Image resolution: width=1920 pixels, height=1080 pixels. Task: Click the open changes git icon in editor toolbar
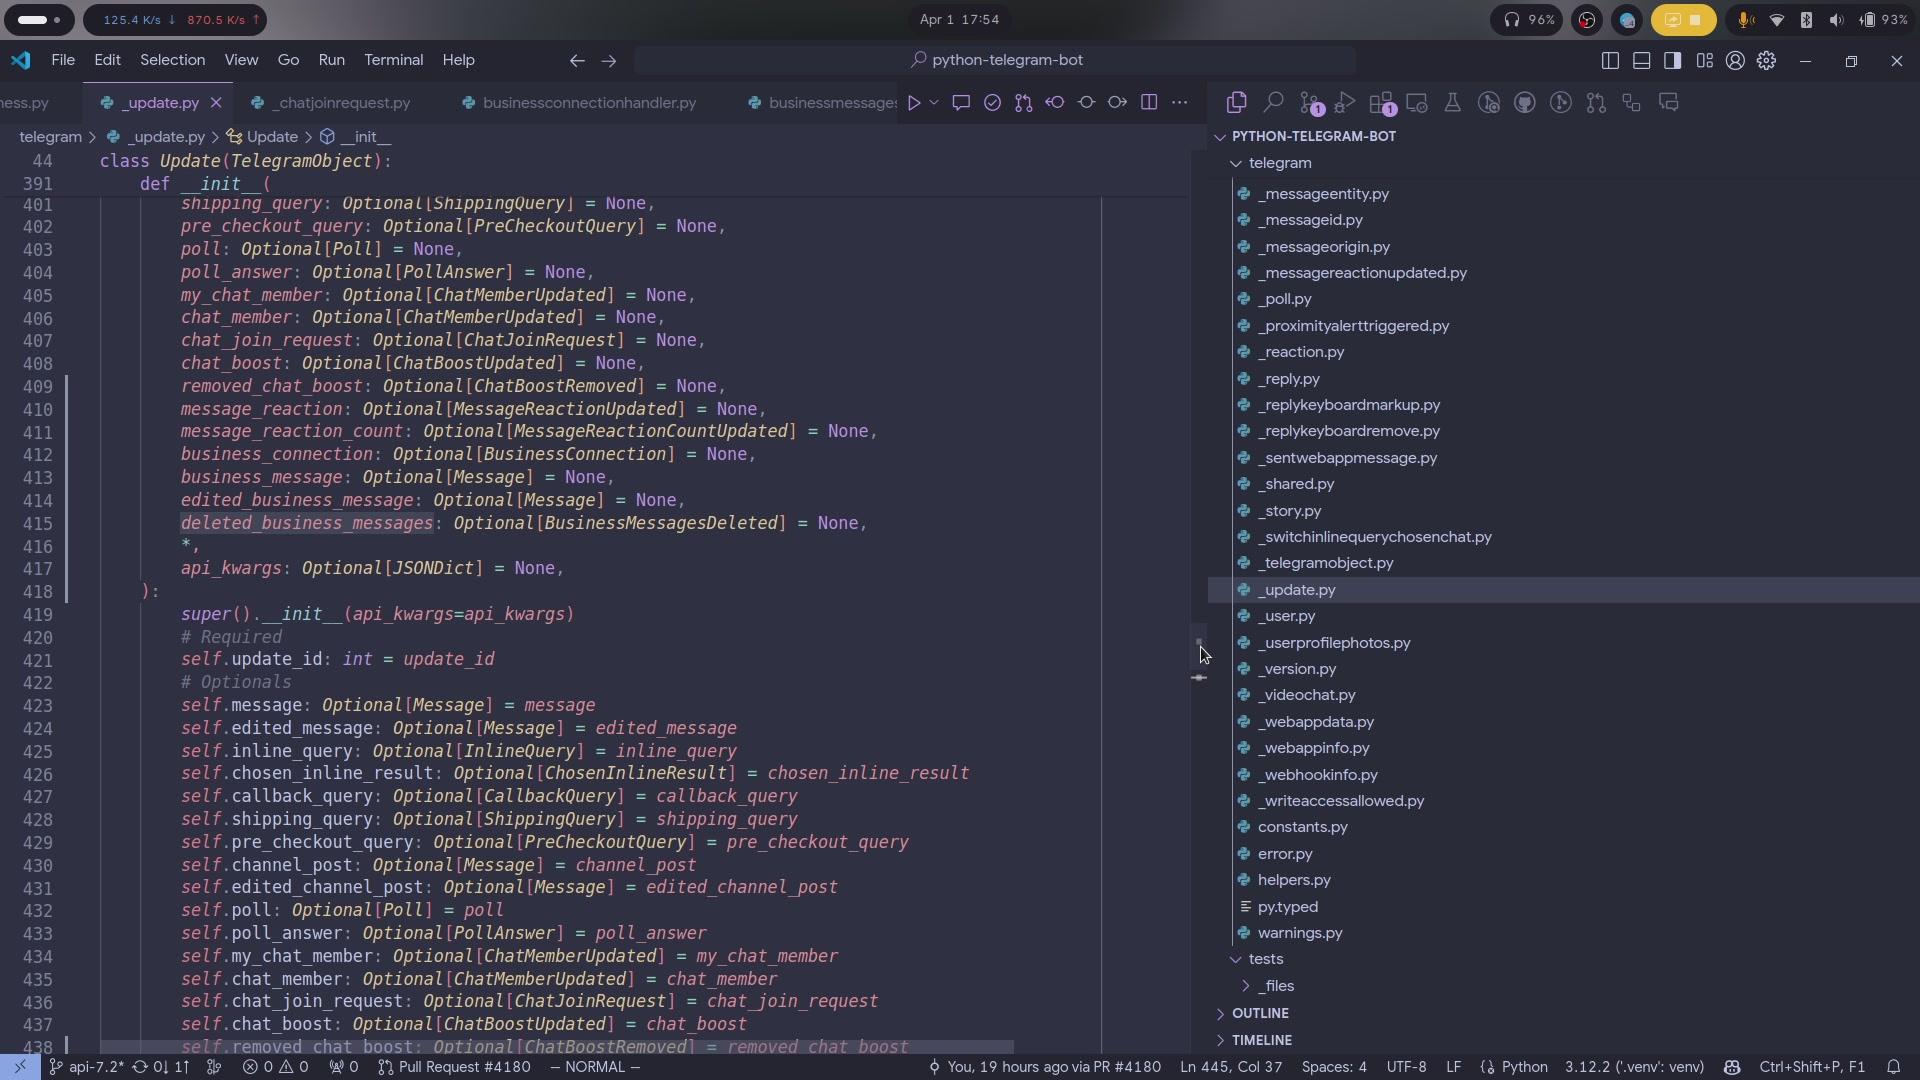click(1023, 102)
